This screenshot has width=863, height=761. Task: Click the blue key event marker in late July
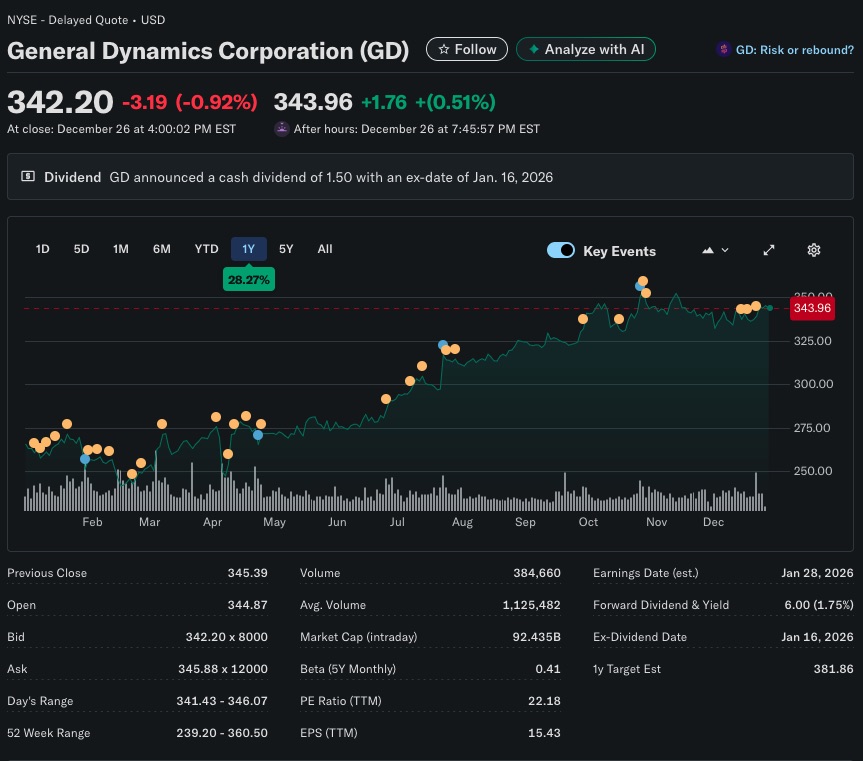click(x=443, y=345)
